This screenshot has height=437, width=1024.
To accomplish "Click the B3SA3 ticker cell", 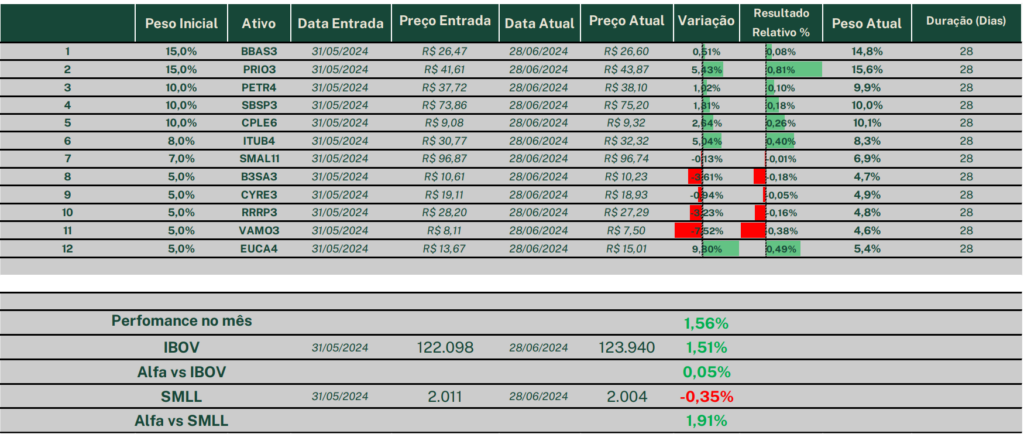I will [x=259, y=176].
